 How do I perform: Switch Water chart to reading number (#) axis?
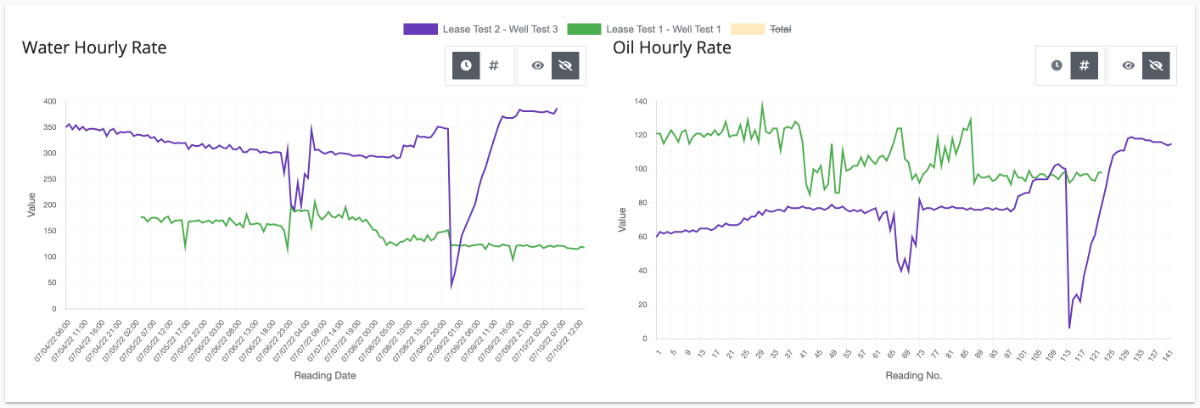coord(494,65)
